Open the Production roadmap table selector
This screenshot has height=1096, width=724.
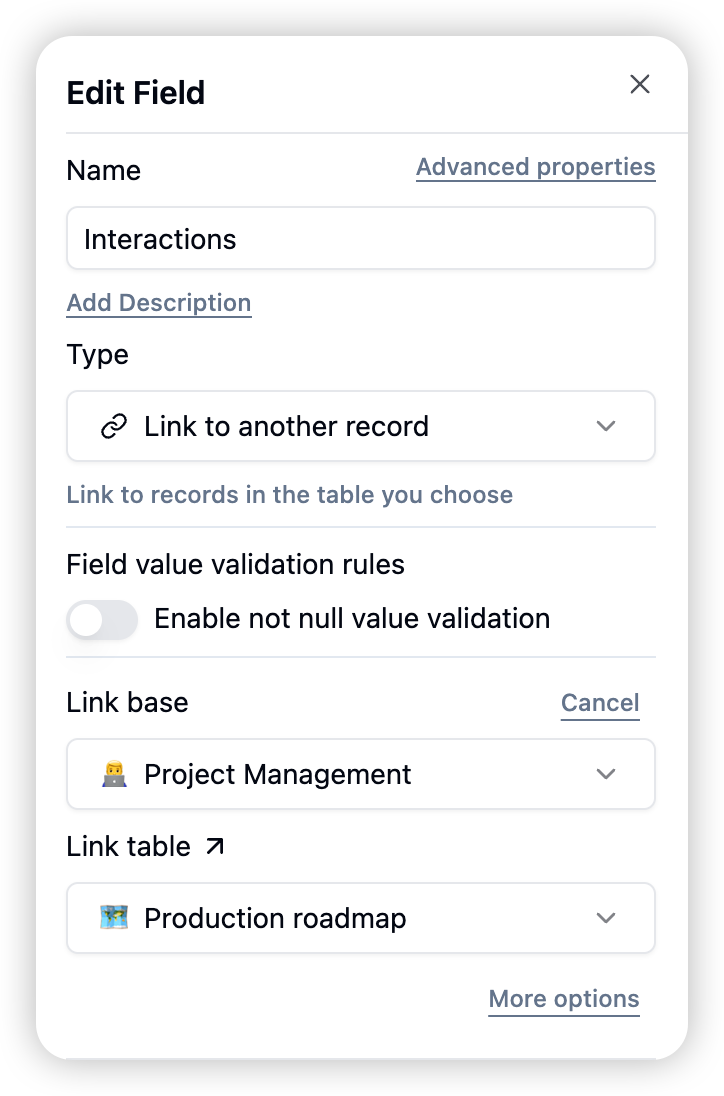pos(361,918)
